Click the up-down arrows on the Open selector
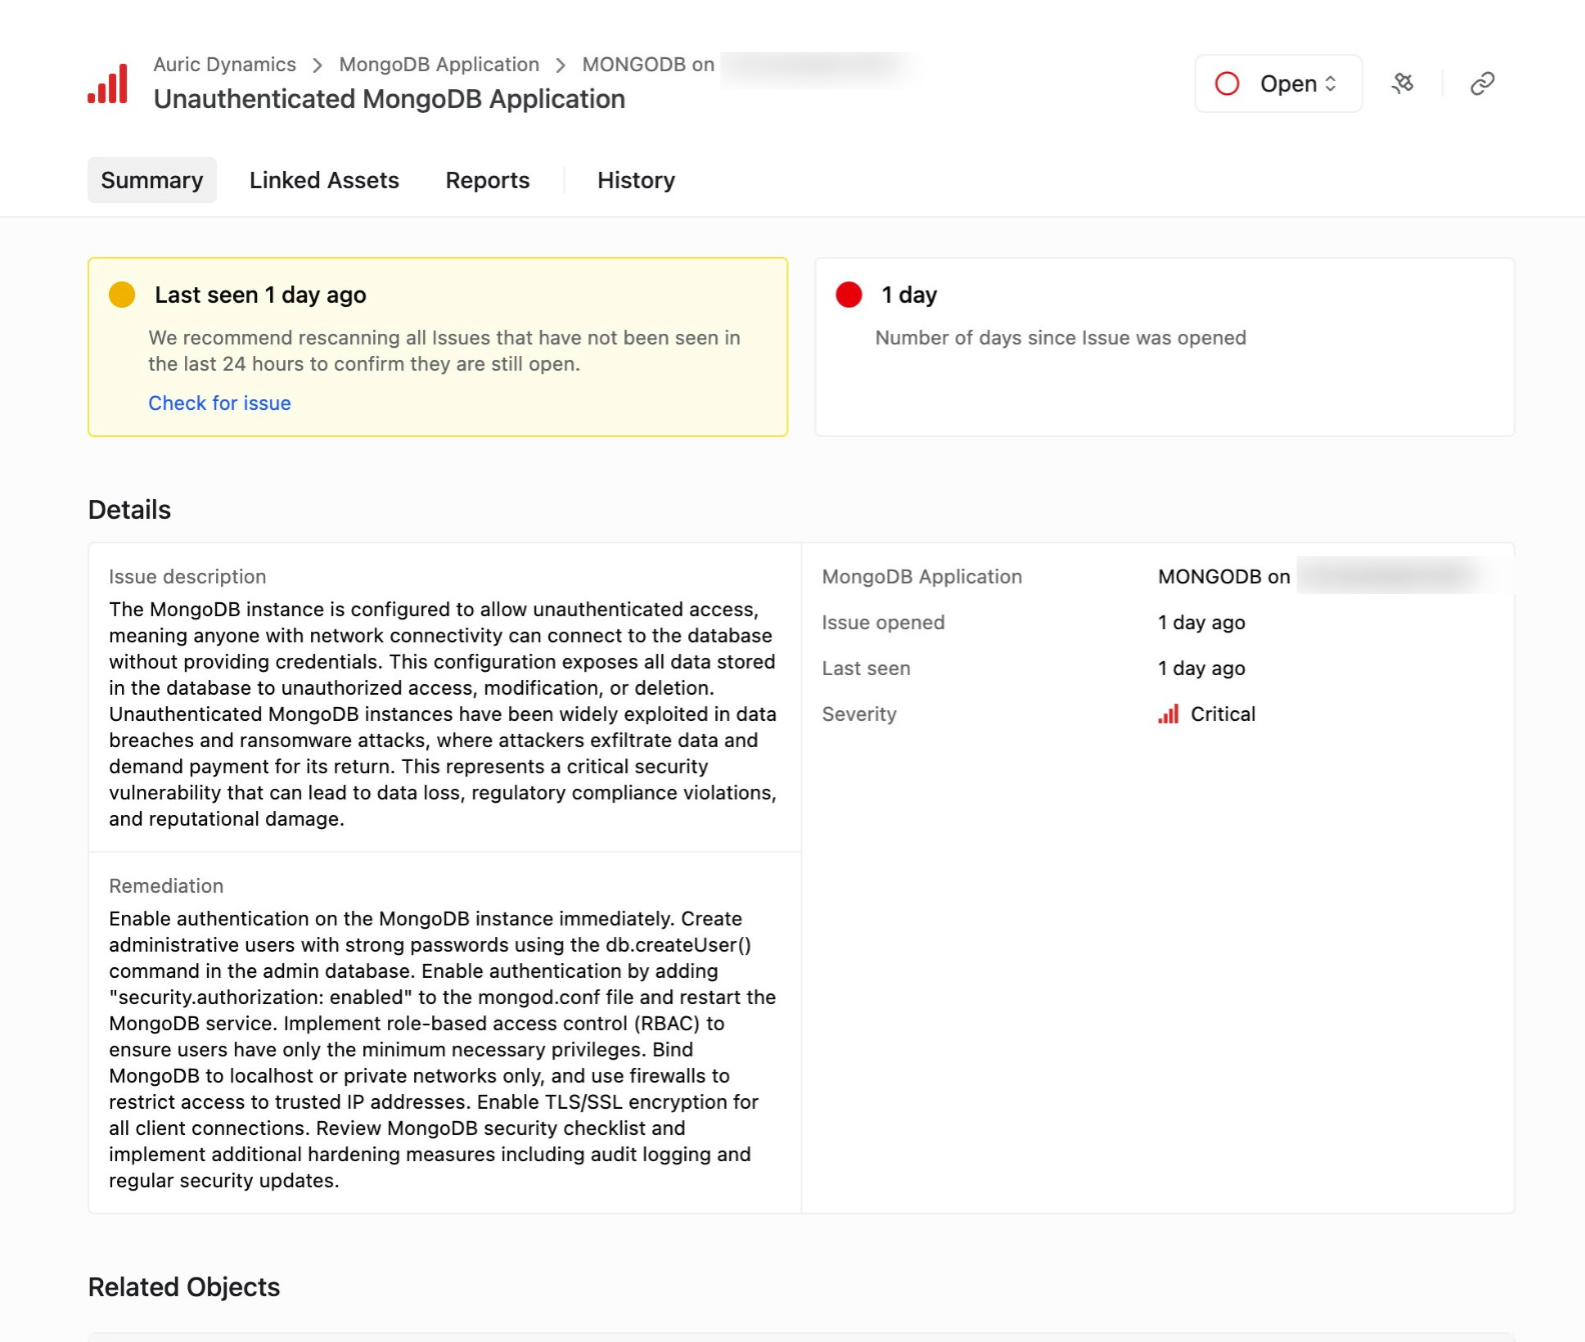The width and height of the screenshot is (1585, 1342). coord(1331,84)
